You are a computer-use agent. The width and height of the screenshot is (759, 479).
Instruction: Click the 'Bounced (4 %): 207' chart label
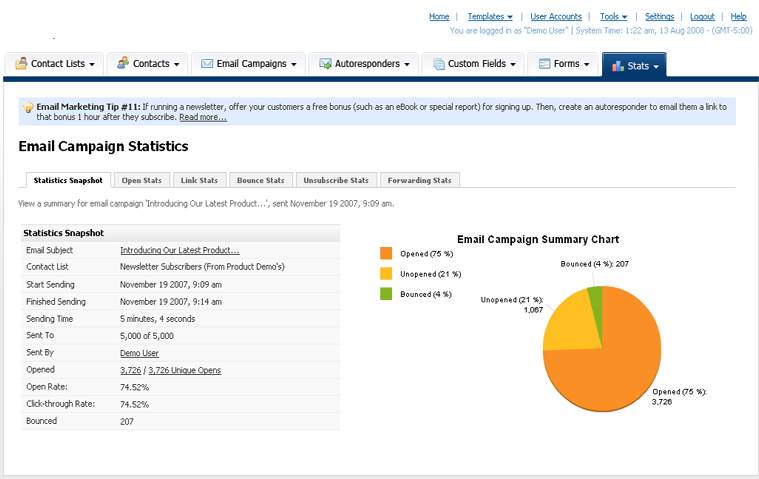point(594,264)
